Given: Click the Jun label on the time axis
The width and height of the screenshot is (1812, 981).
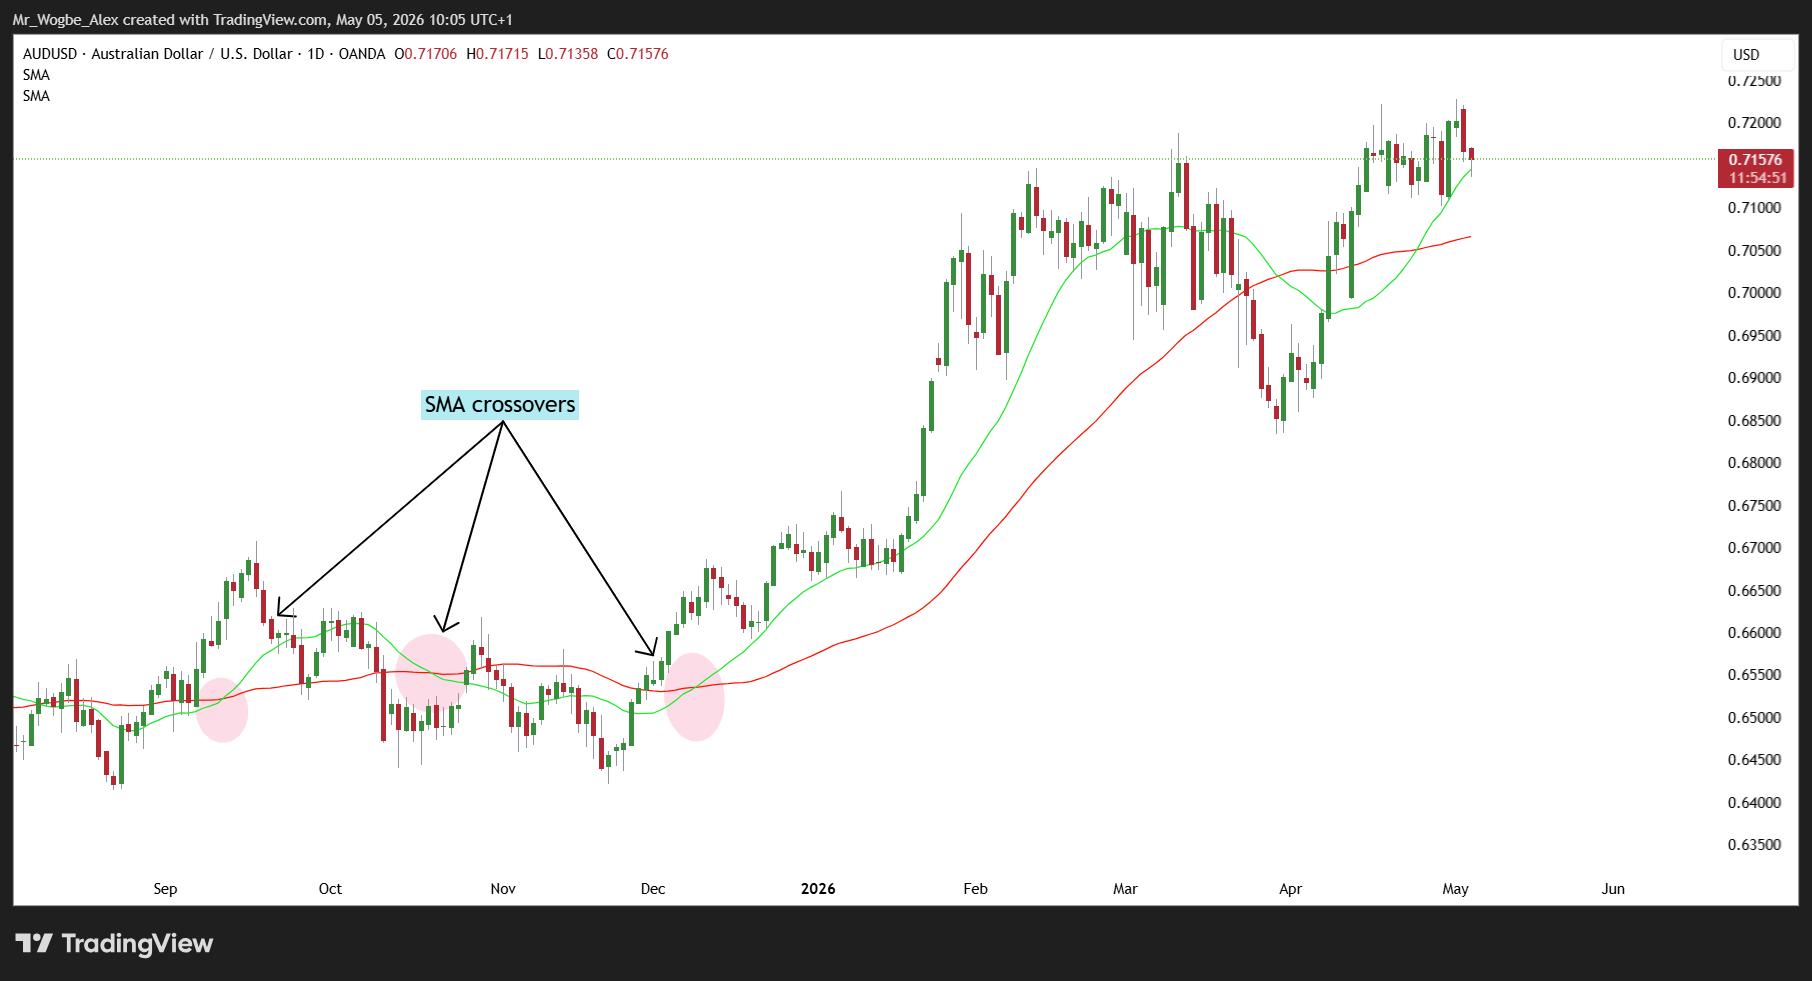Looking at the screenshot, I should [1613, 889].
